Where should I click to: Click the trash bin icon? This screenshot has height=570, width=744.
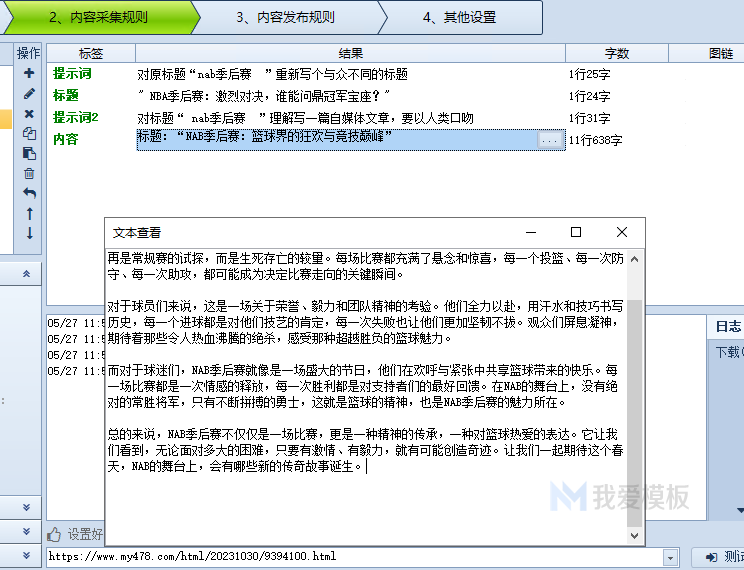29,173
